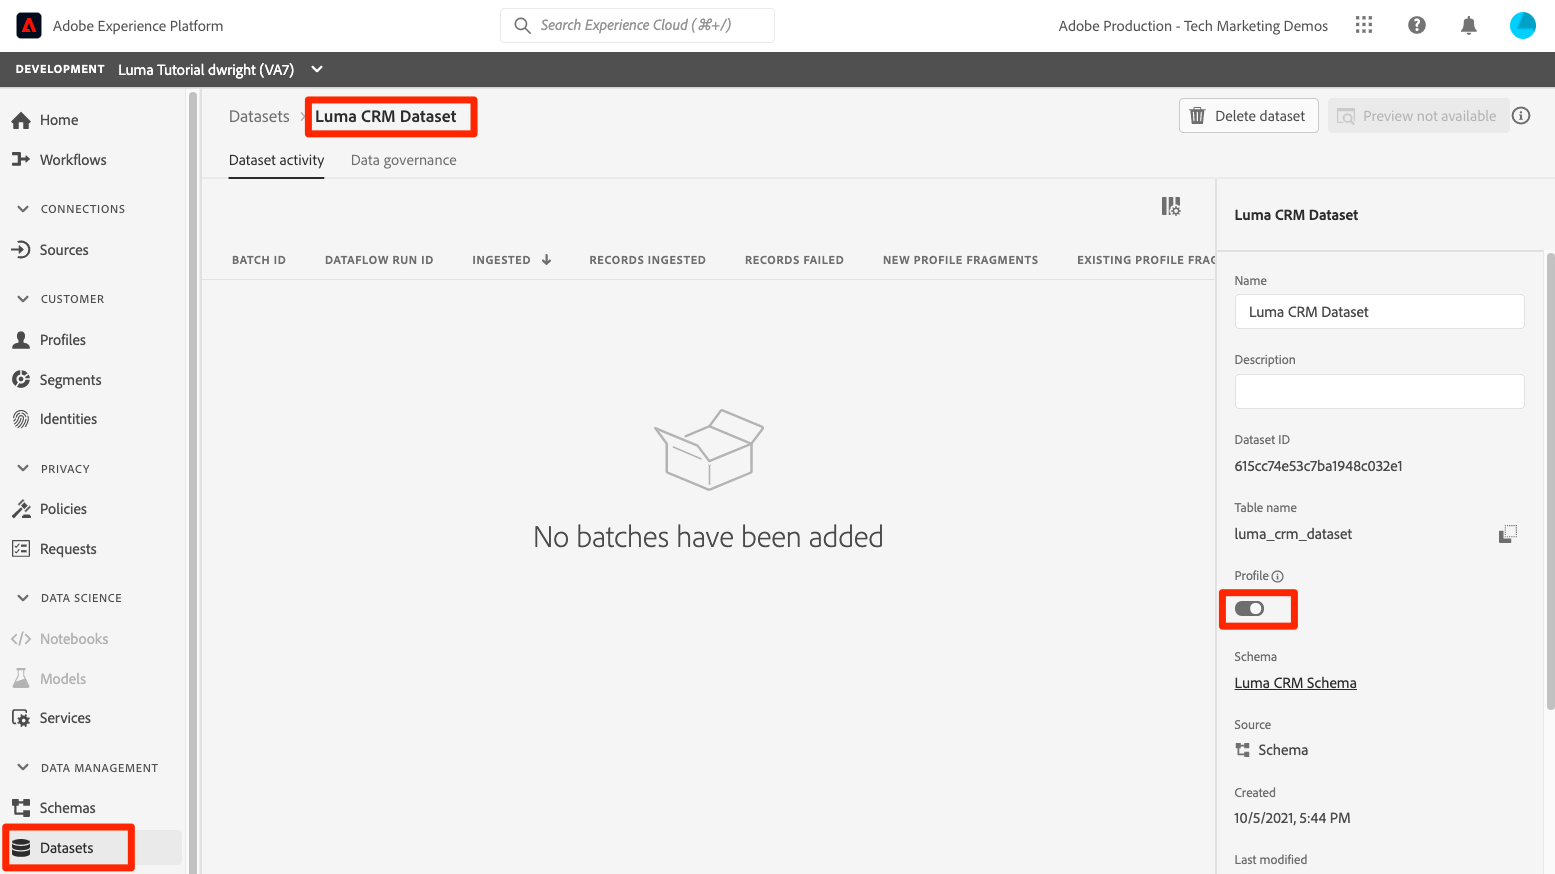Viewport: 1555px width, 874px height.
Task: Open the help question mark icon
Action: coord(1417,25)
